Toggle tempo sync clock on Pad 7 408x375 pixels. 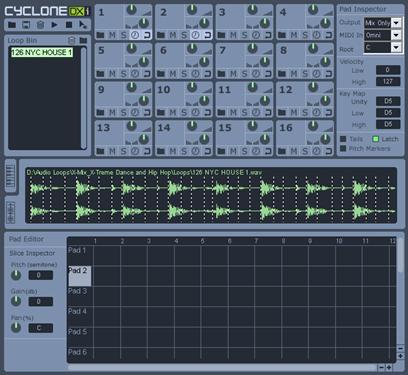point(256,73)
